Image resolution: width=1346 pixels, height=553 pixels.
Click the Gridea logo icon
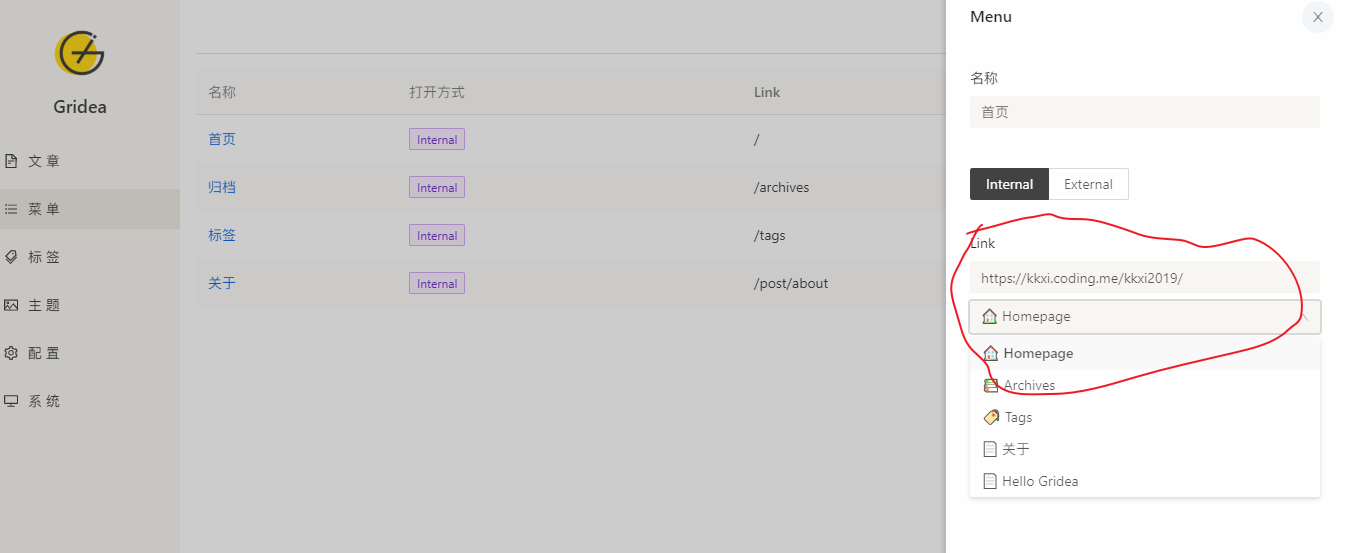tap(80, 53)
